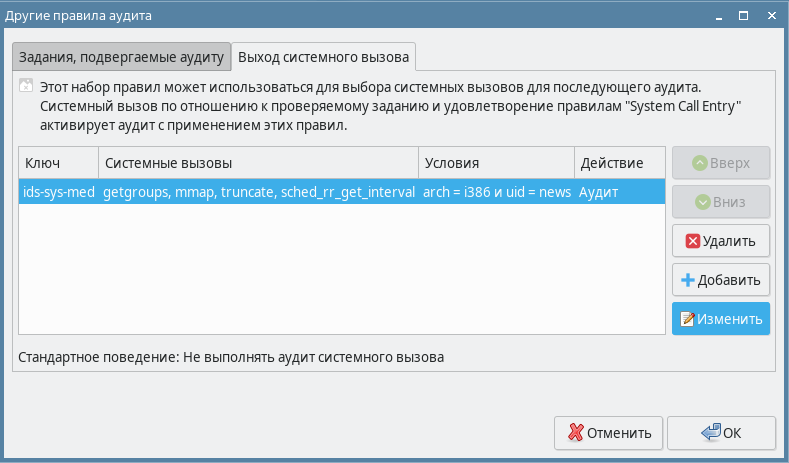
Task: Switch to the Задания, подвергаемые аудиту tab
Action: pyautogui.click(x=119, y=54)
